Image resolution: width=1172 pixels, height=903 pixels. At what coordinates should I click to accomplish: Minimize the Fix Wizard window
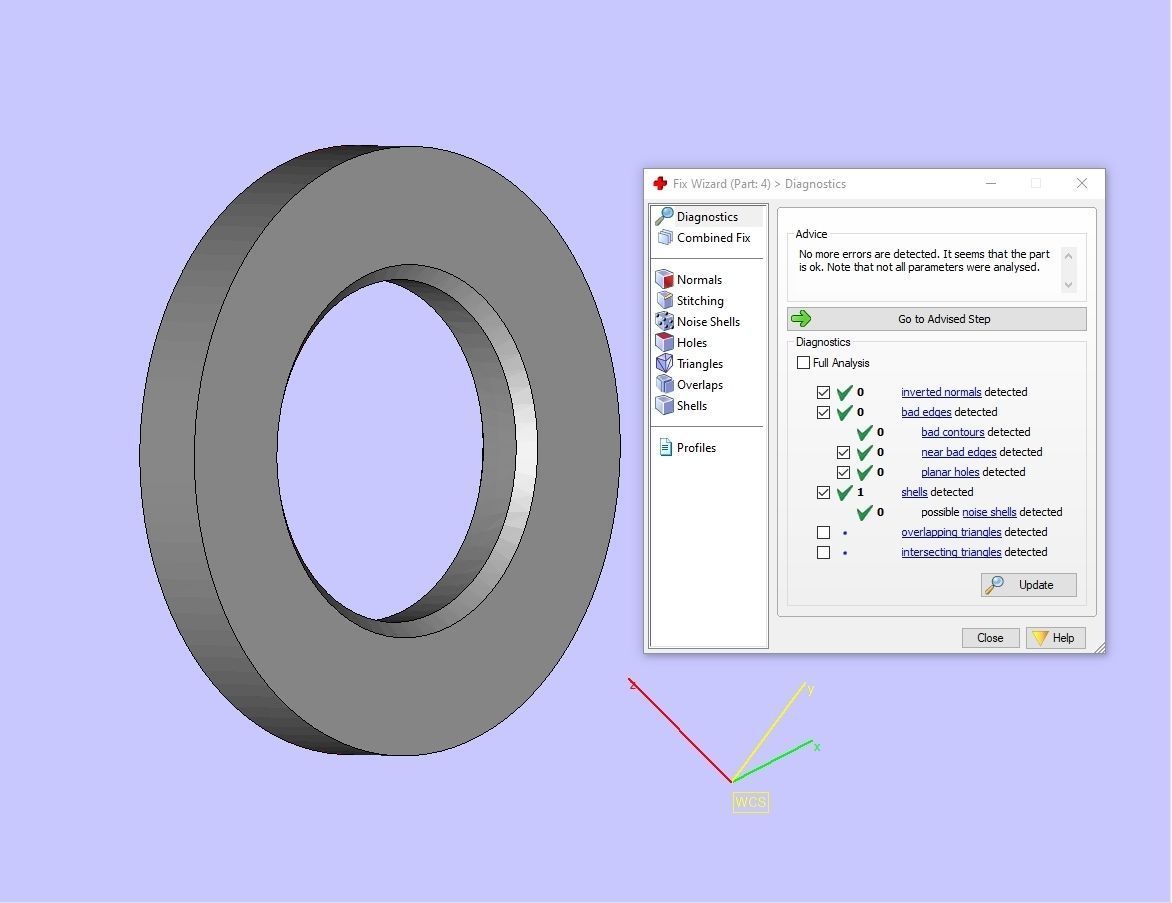pyautogui.click(x=991, y=183)
